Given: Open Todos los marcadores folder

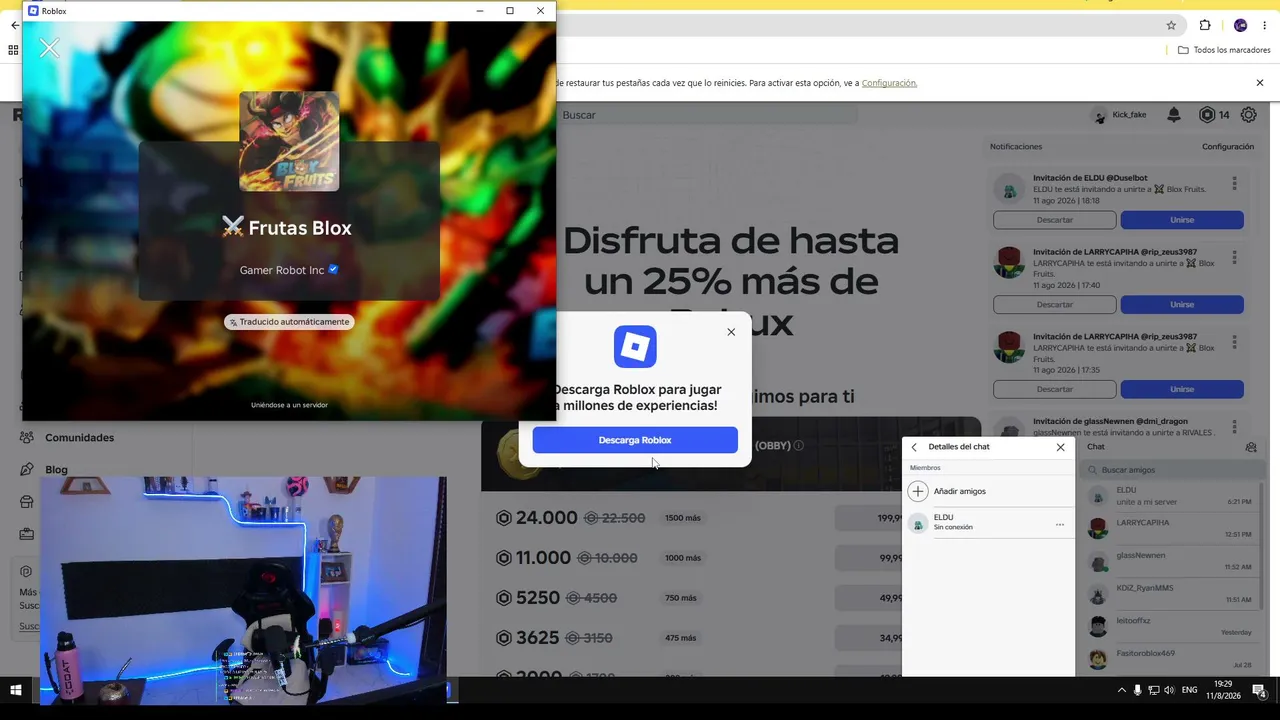Looking at the screenshot, I should [x=1224, y=50].
